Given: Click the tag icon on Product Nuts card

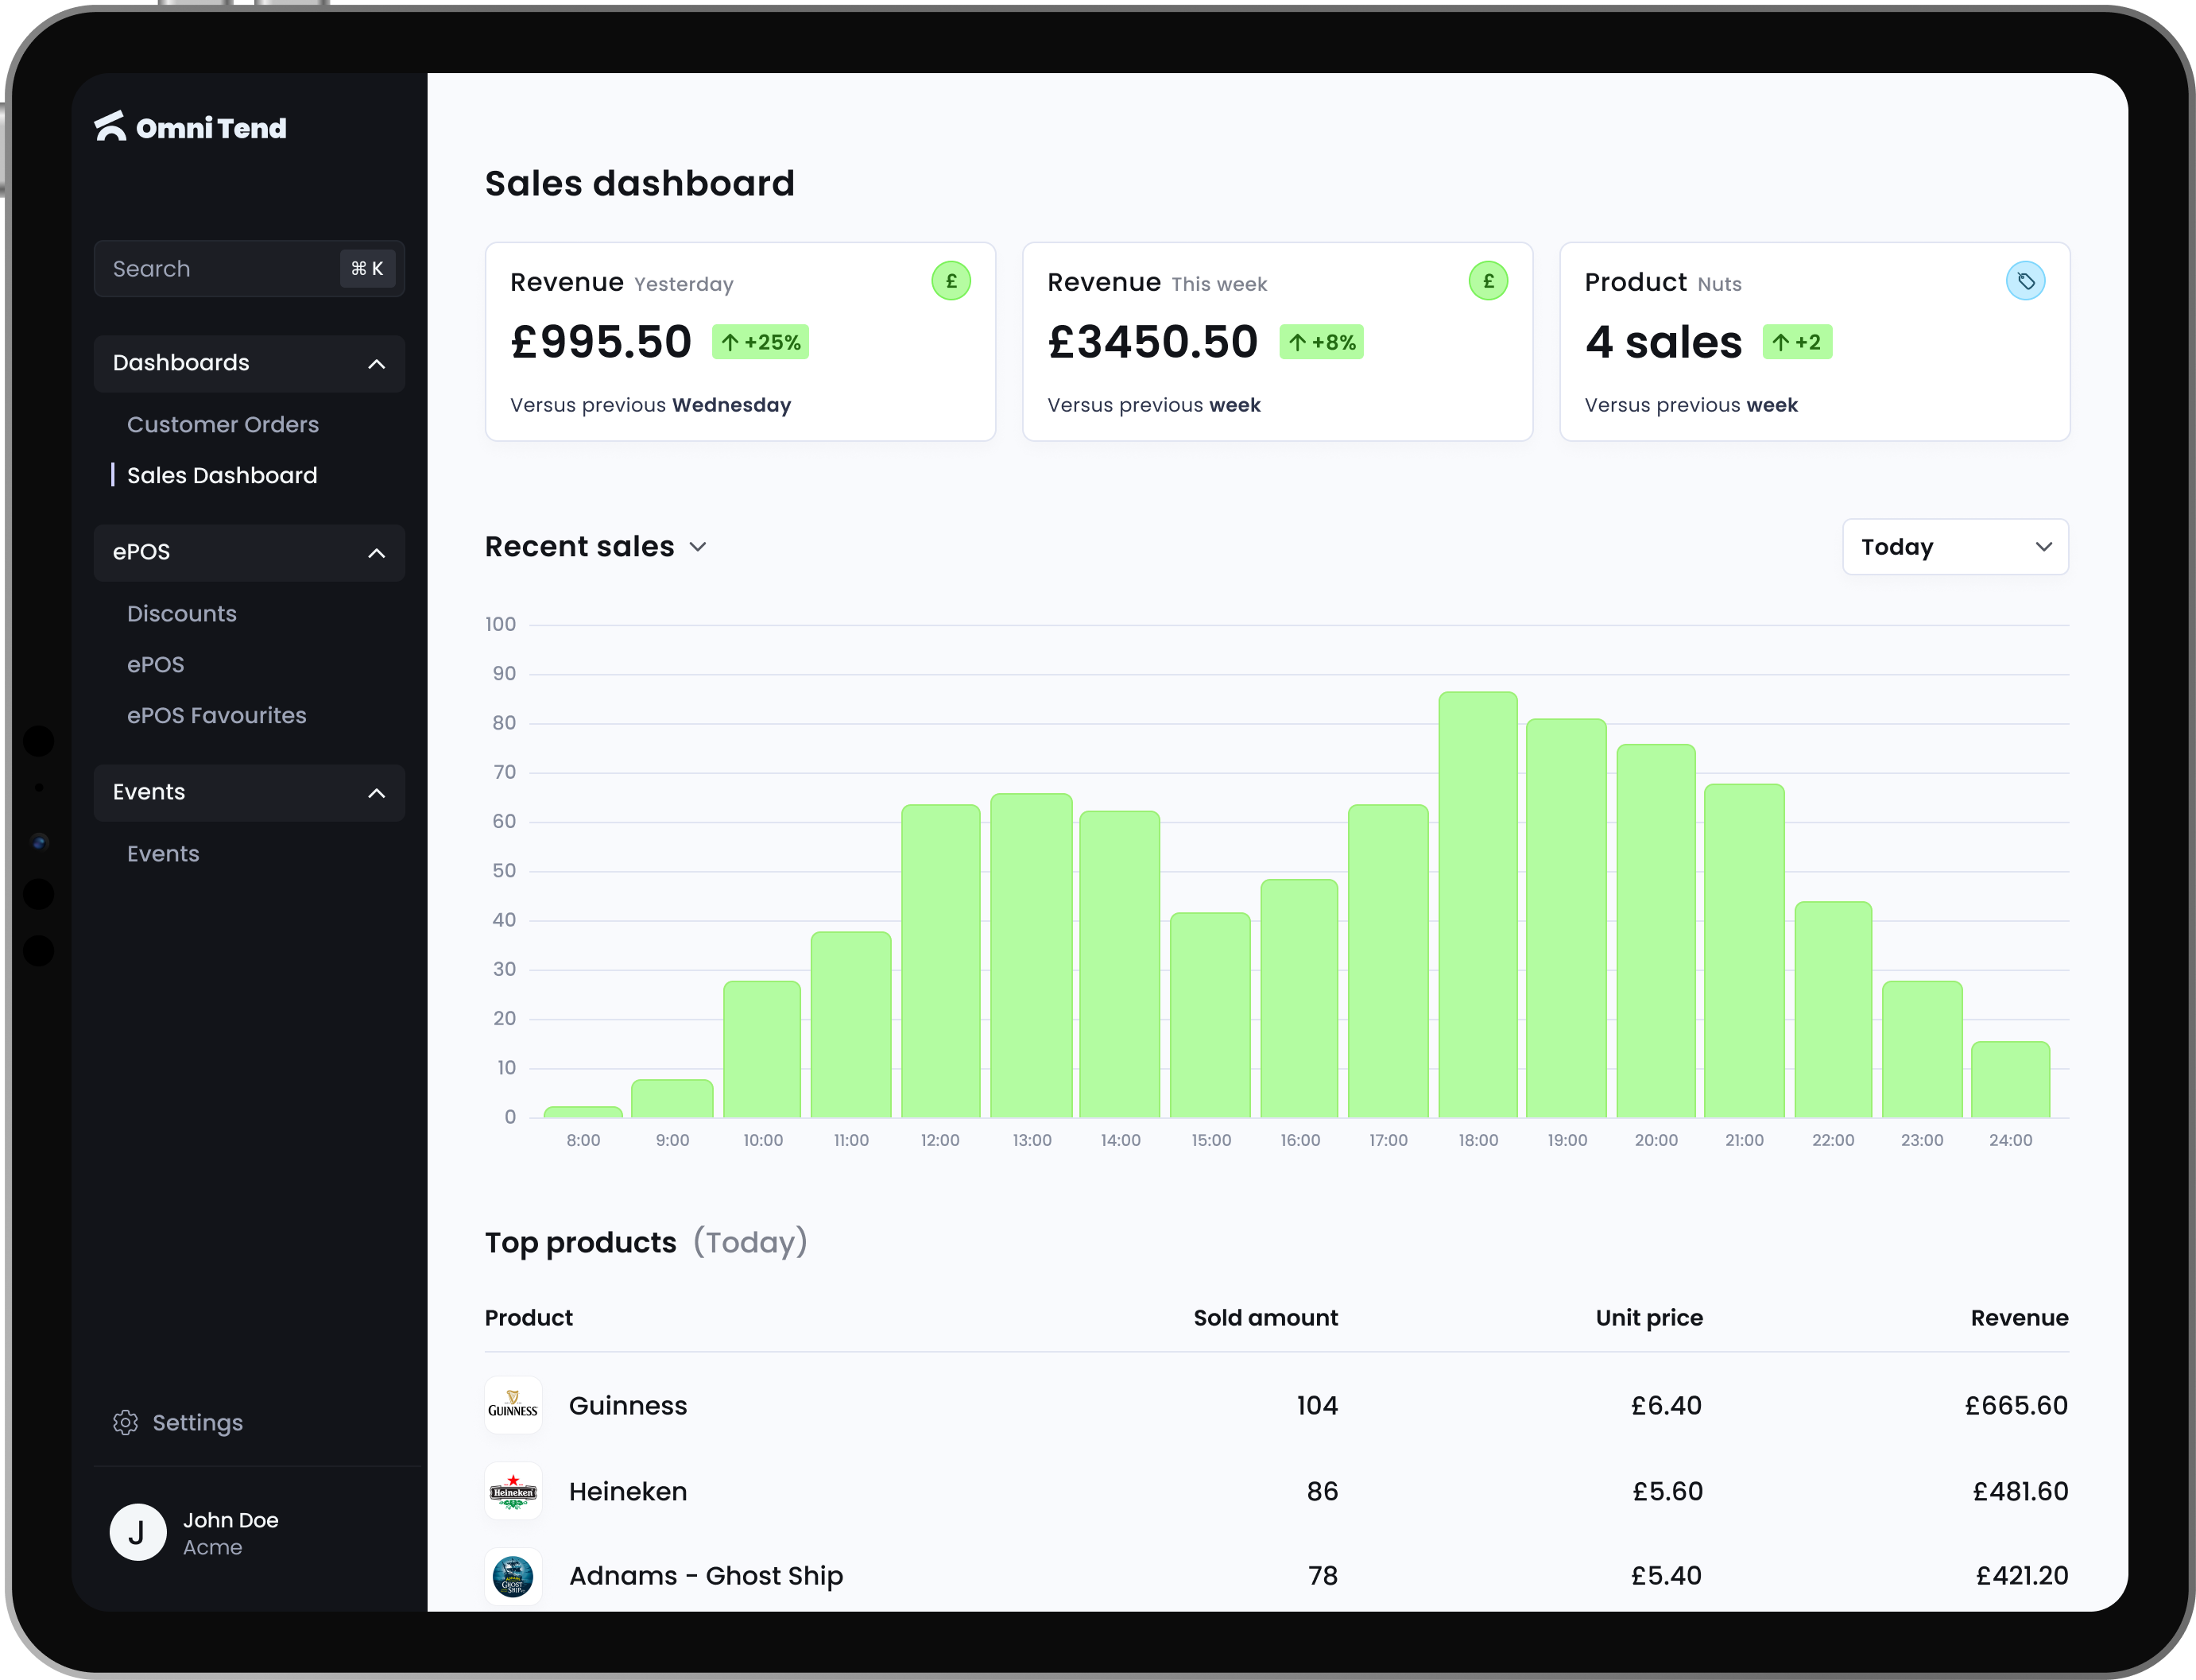Looking at the screenshot, I should 2024,281.
